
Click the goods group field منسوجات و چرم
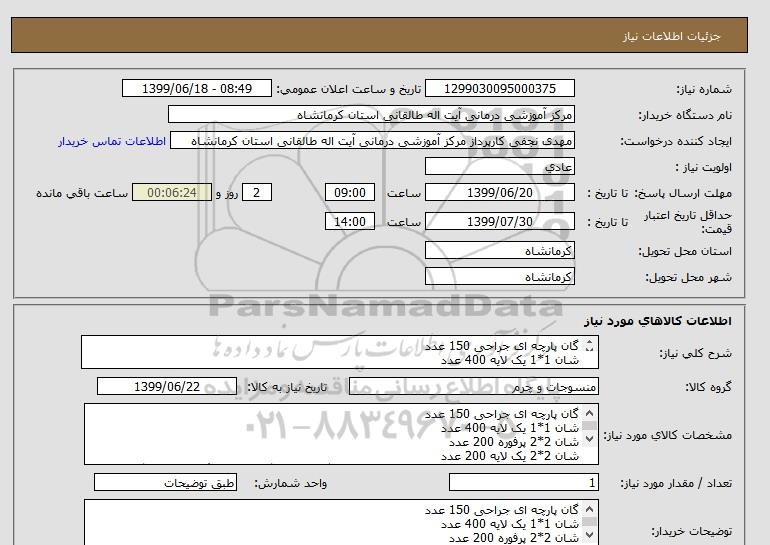[473, 386]
